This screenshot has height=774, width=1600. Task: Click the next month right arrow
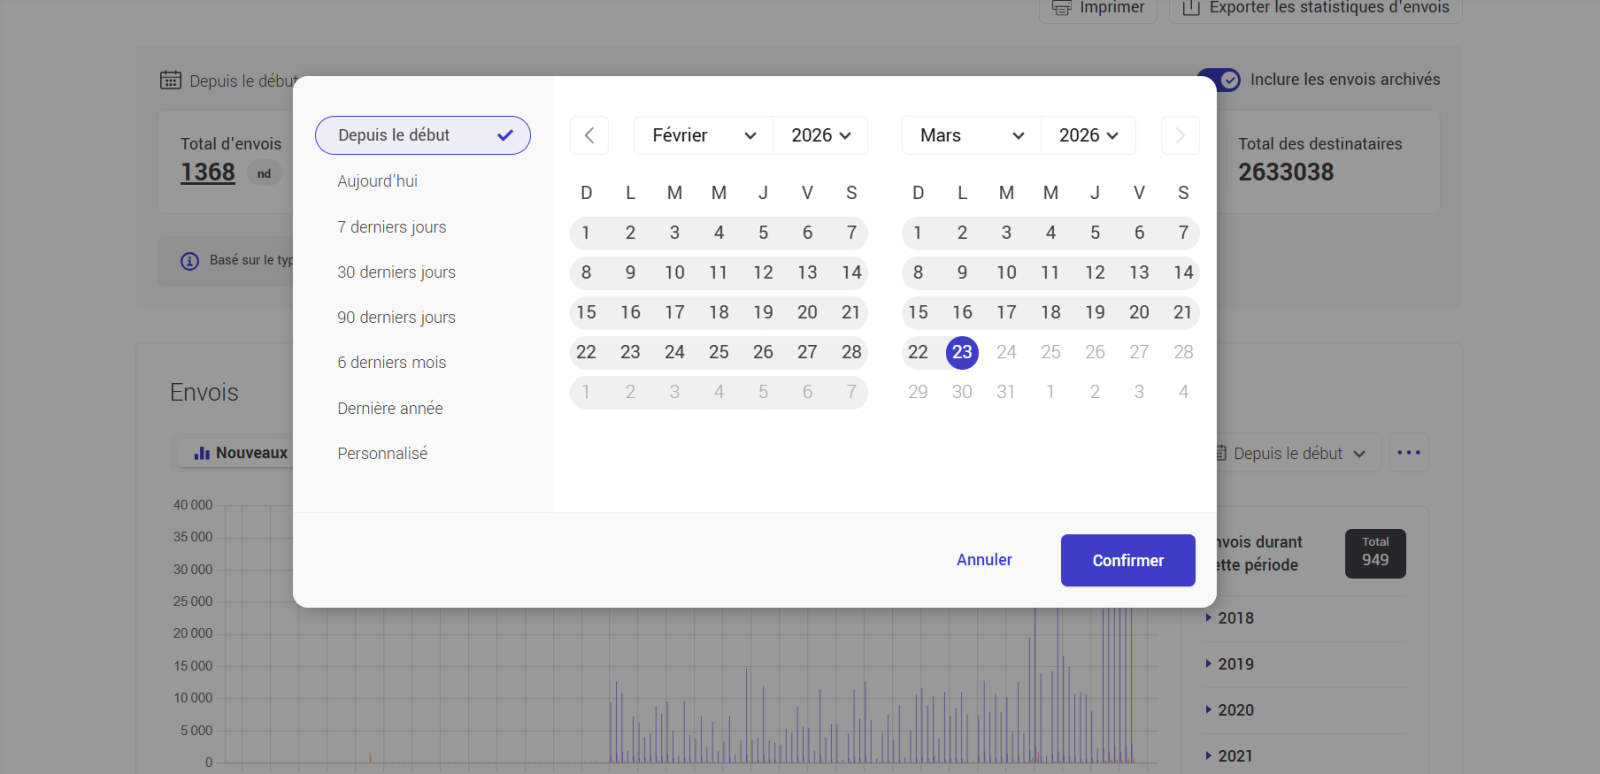tap(1180, 136)
